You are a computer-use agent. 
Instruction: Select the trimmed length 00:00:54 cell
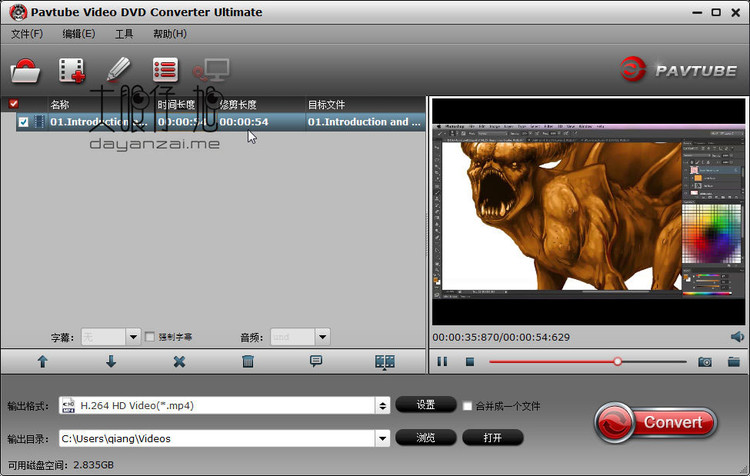click(x=244, y=122)
